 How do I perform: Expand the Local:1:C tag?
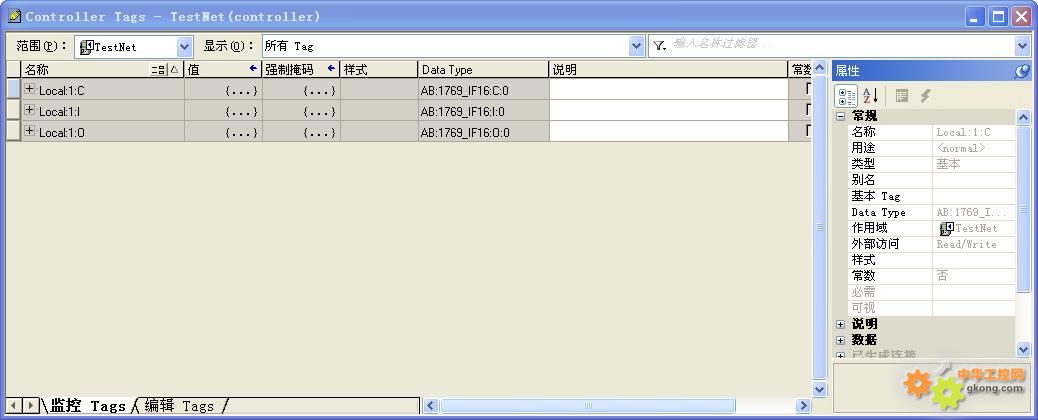click(x=30, y=90)
